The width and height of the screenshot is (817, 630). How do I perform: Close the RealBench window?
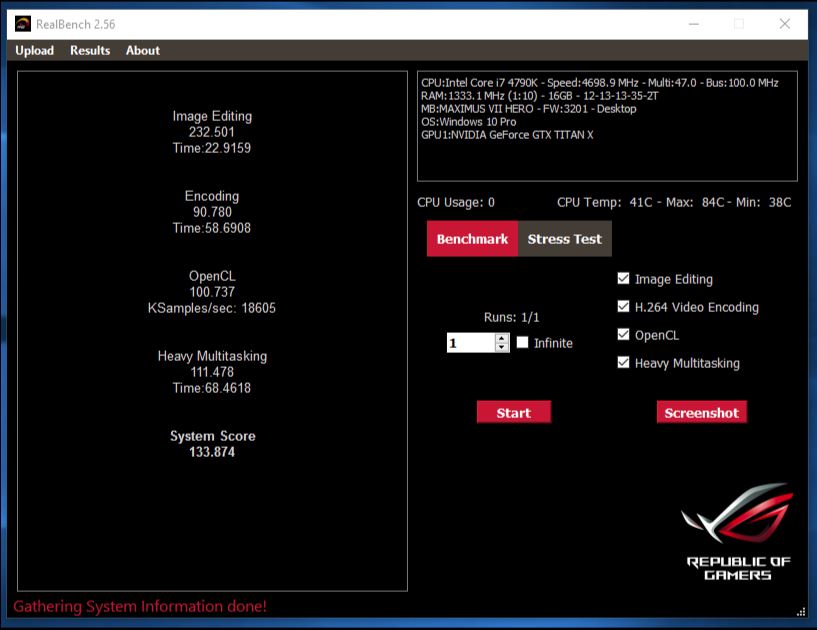(785, 24)
